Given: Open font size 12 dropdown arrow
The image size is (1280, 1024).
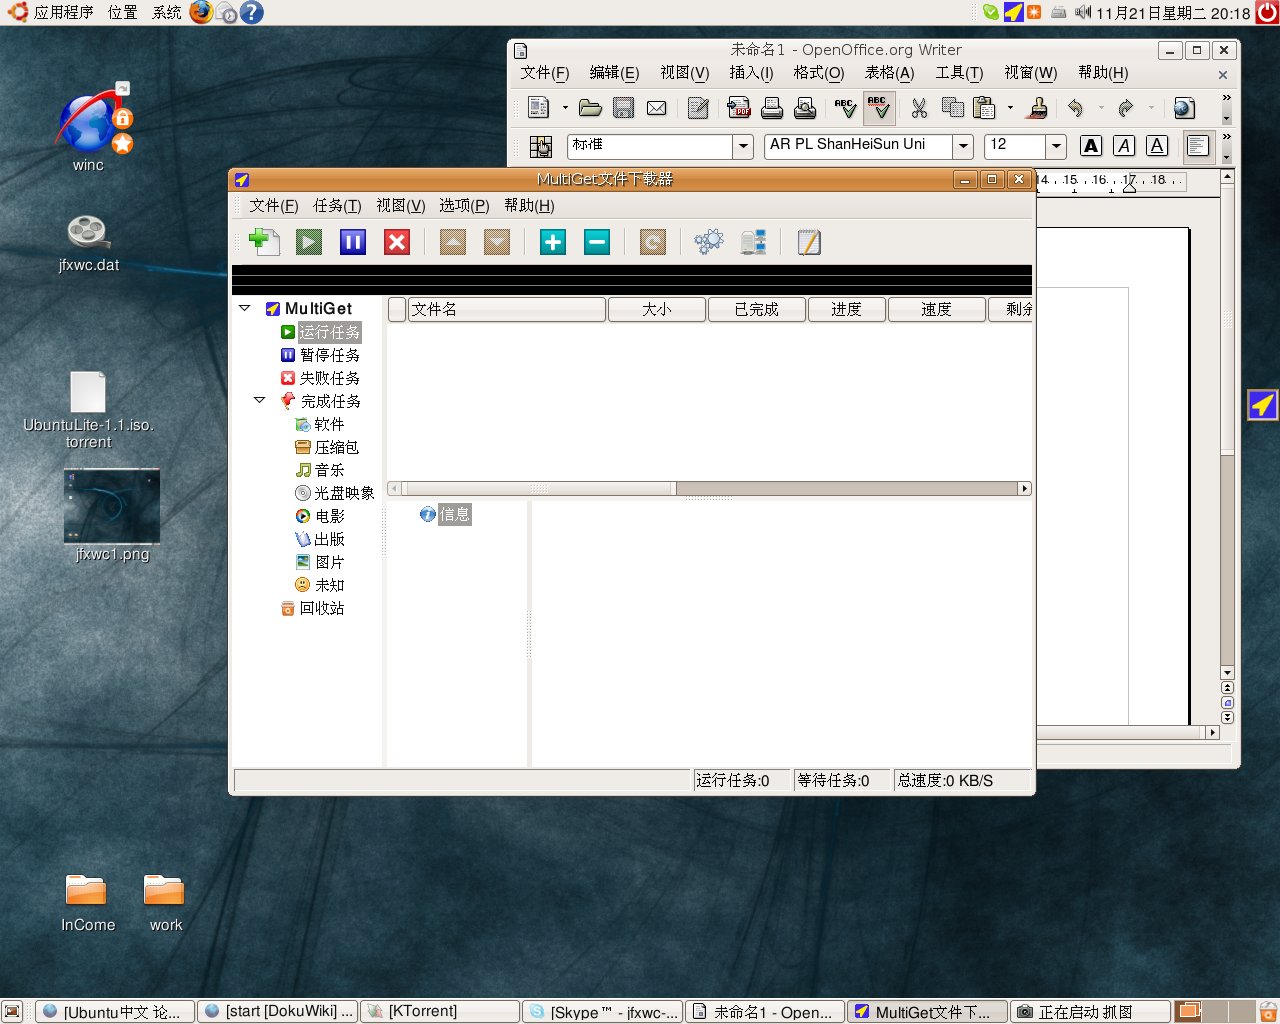Looking at the screenshot, I should 1056,146.
